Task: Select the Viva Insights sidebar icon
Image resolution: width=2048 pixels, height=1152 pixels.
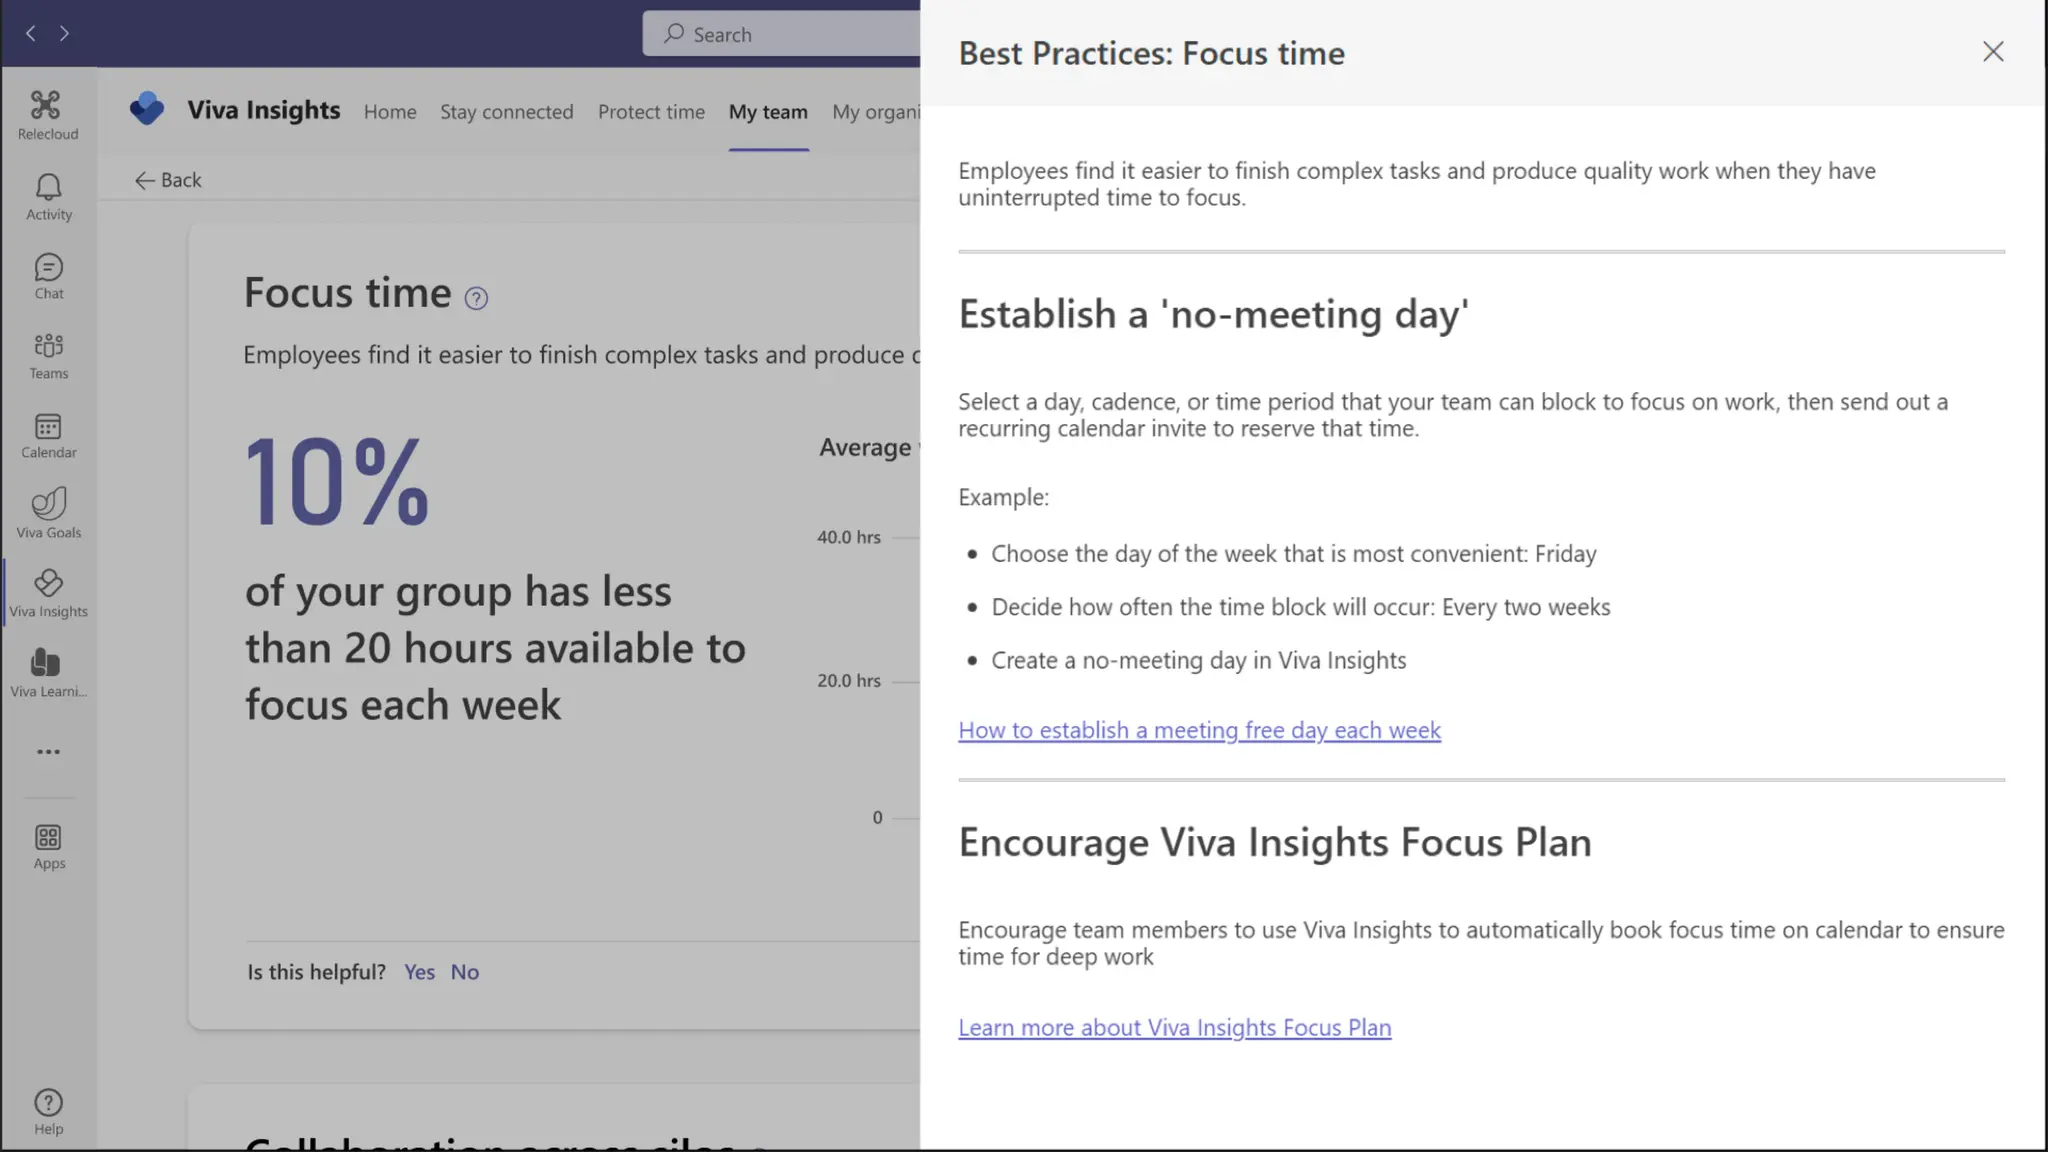Action: [x=48, y=594]
